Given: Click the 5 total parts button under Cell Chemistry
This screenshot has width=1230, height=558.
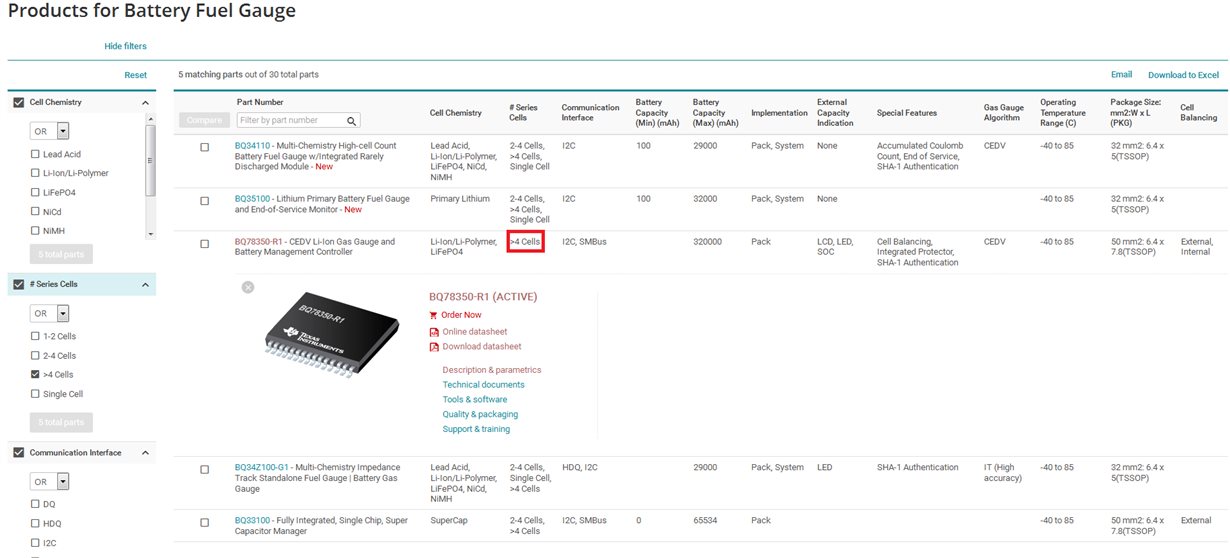Looking at the screenshot, I should point(62,254).
